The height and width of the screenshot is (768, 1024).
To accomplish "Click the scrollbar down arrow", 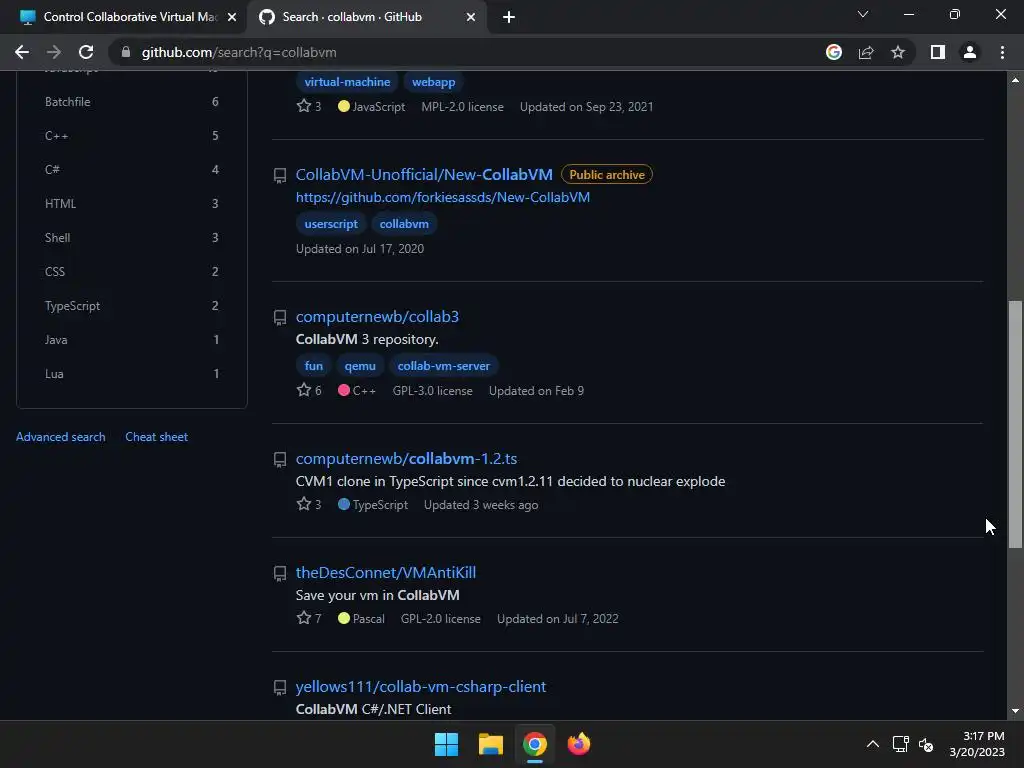I will (1015, 711).
